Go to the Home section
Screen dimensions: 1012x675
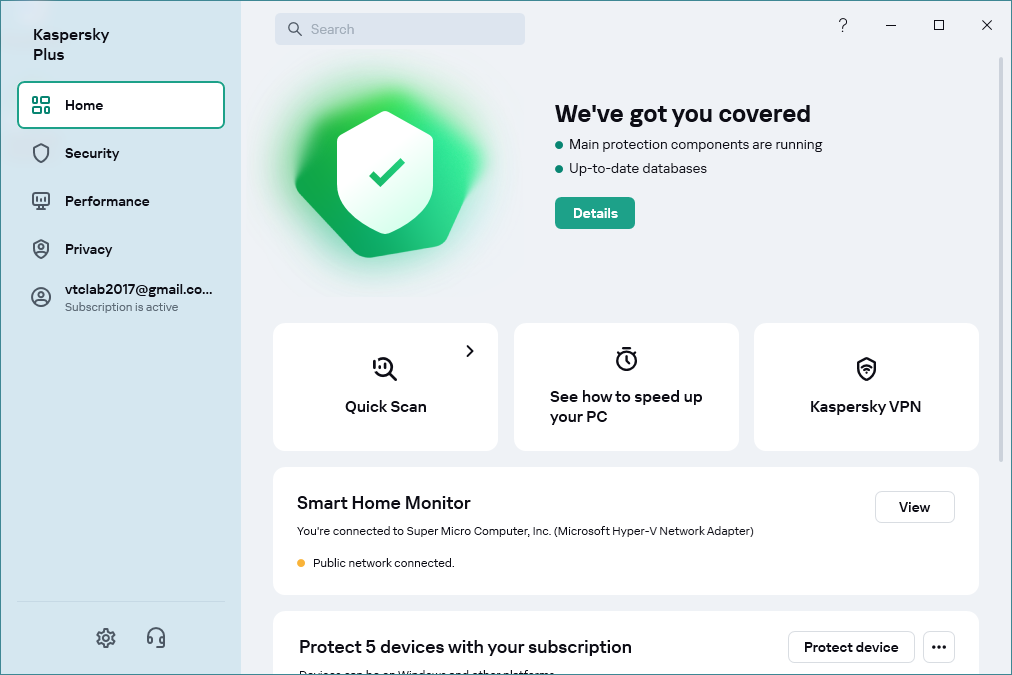tap(121, 105)
